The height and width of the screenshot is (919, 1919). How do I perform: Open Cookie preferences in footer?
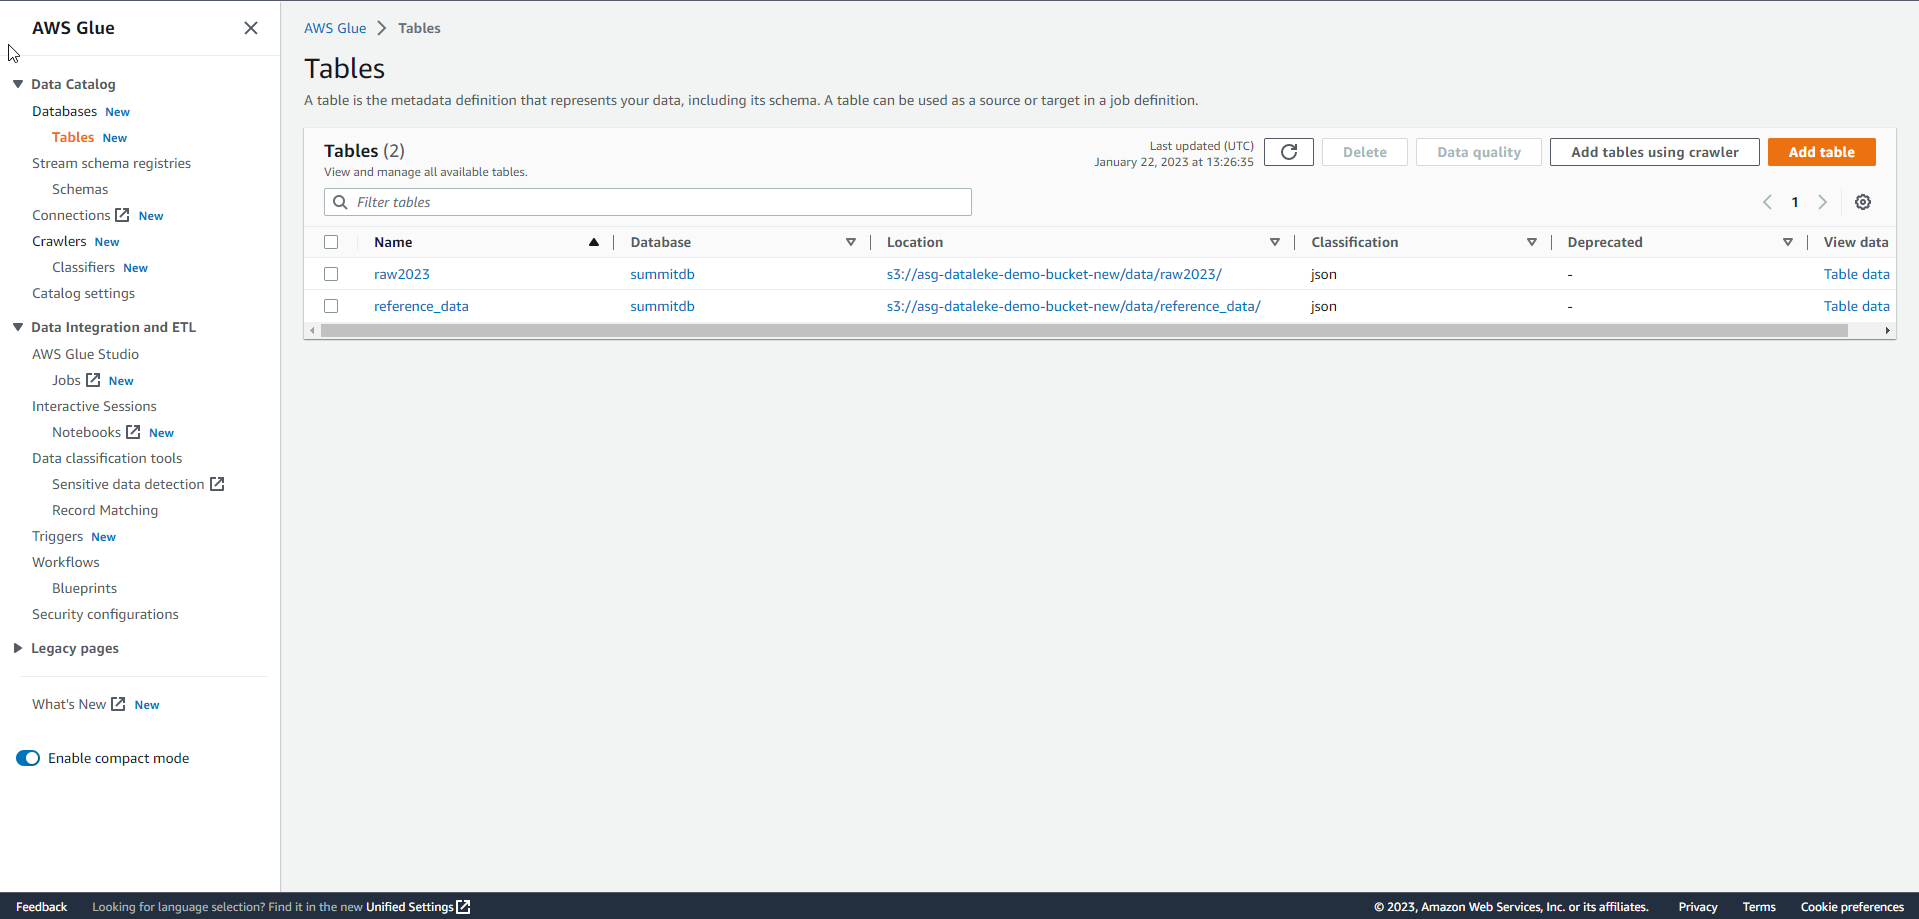[x=1852, y=907]
